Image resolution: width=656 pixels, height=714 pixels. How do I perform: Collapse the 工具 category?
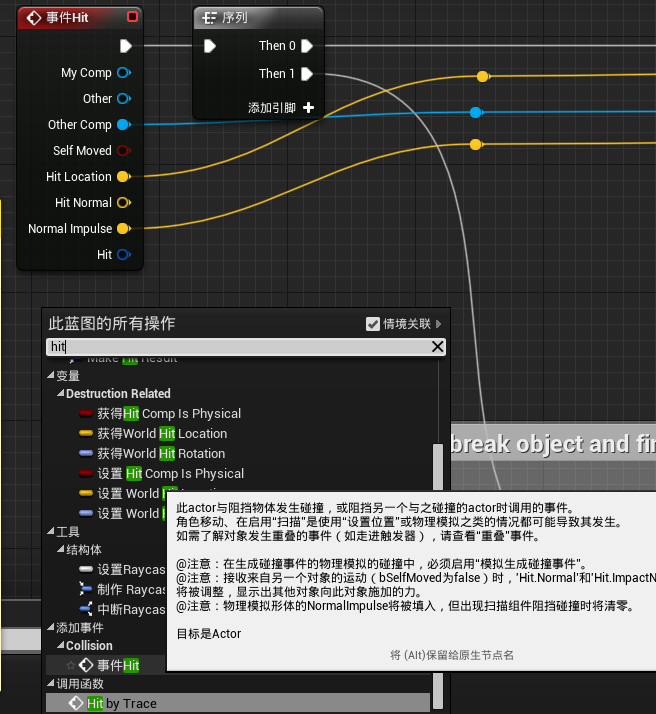coord(51,531)
